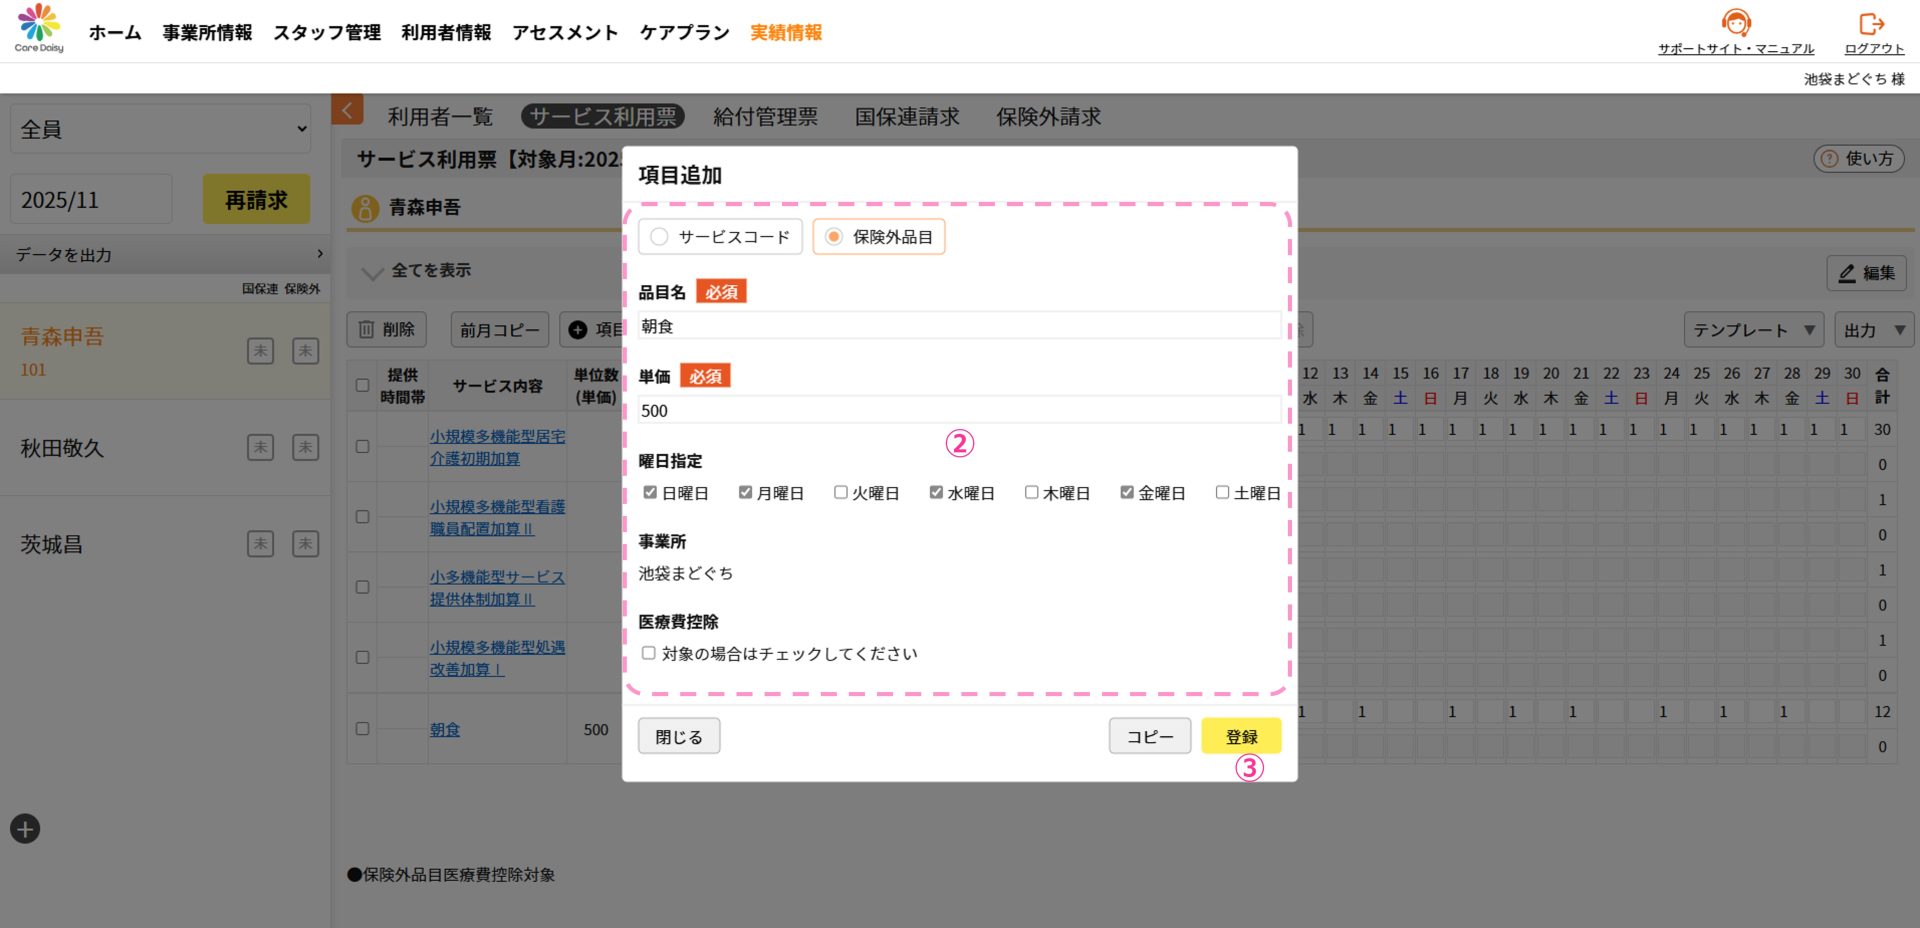Switch to the 給付管理票 tab

765,117
